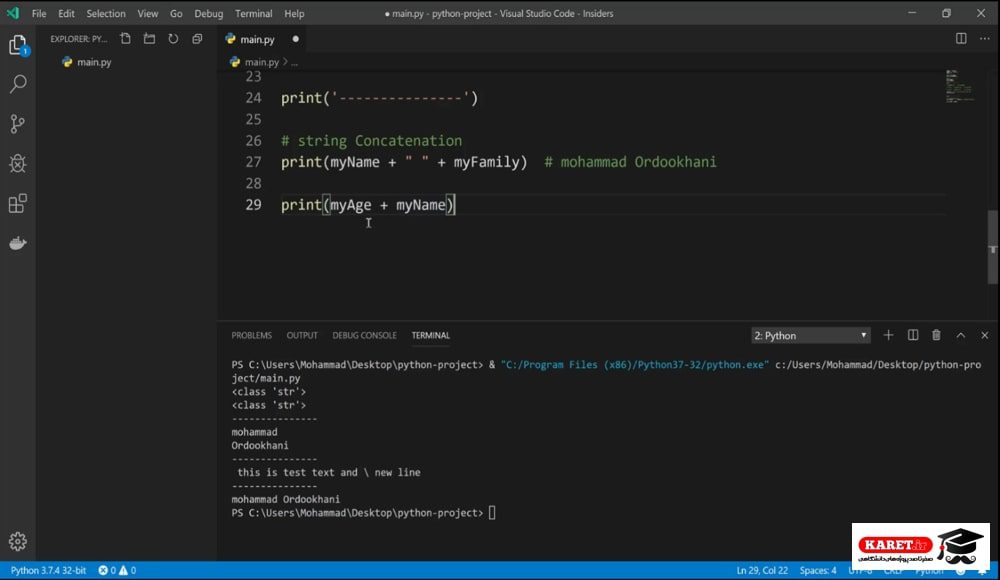Open the Debug menu
This screenshot has height=580, width=1000.
pos(209,13)
